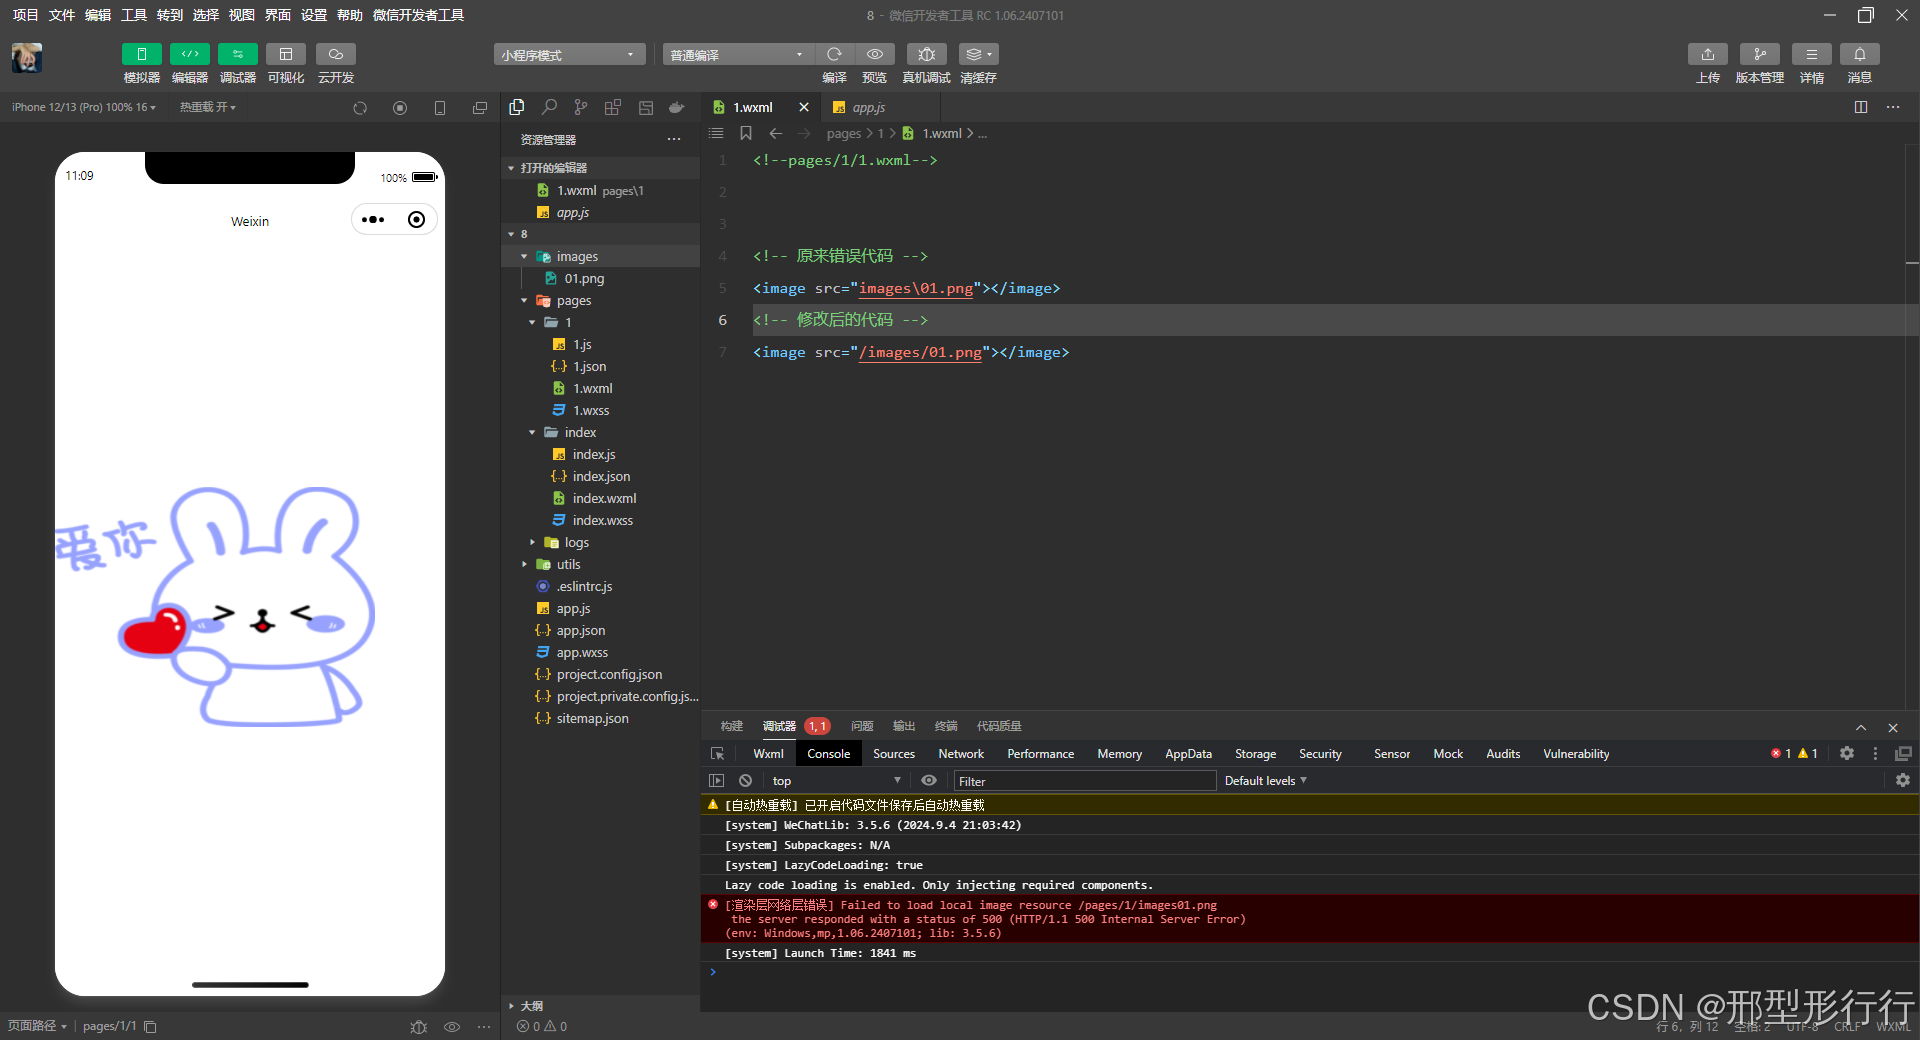Screen dimensions: 1920x1040
Task: Collapse the debugger panel
Action: point(1861,727)
